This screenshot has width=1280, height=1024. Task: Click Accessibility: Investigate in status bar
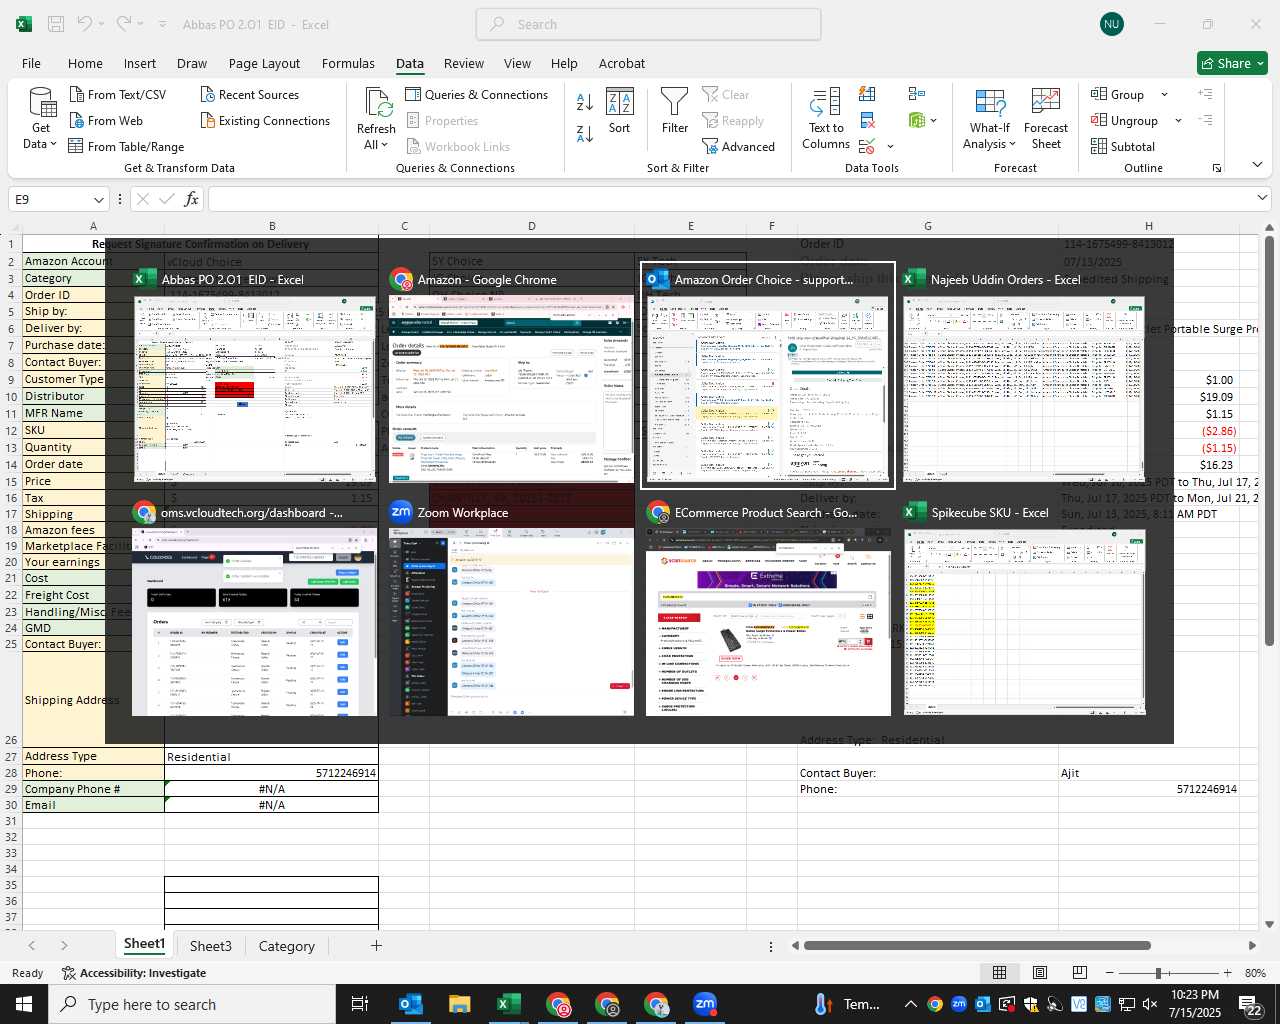coord(134,973)
